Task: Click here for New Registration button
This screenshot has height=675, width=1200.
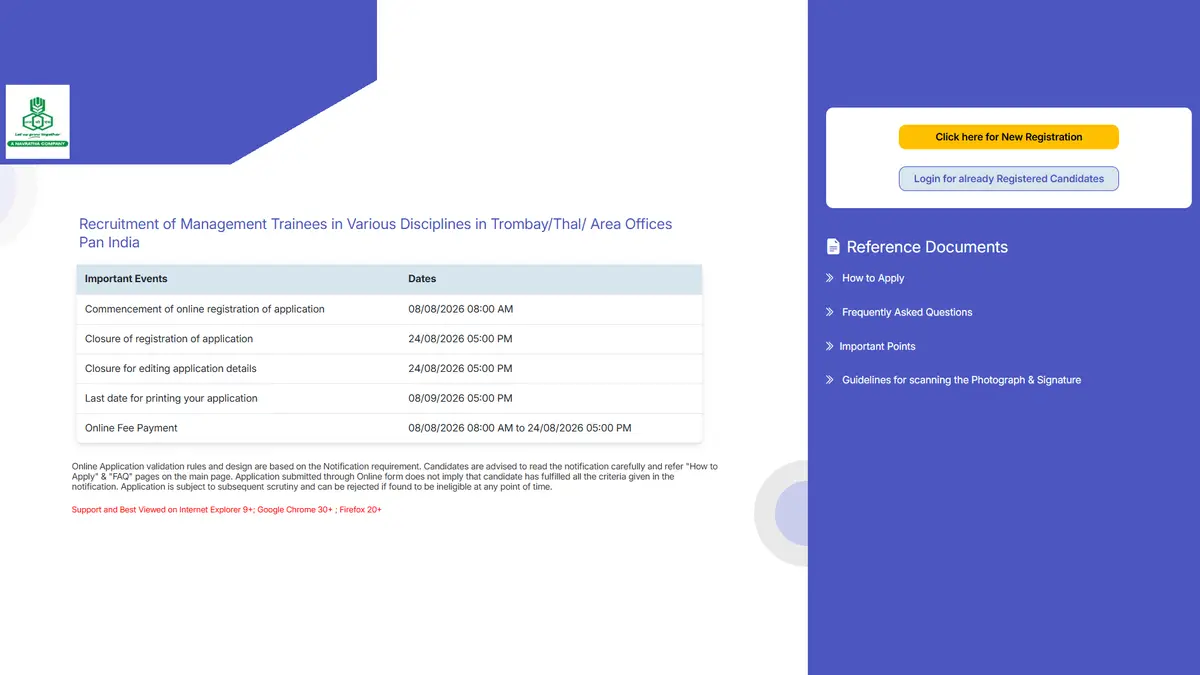Action: click(x=1009, y=137)
